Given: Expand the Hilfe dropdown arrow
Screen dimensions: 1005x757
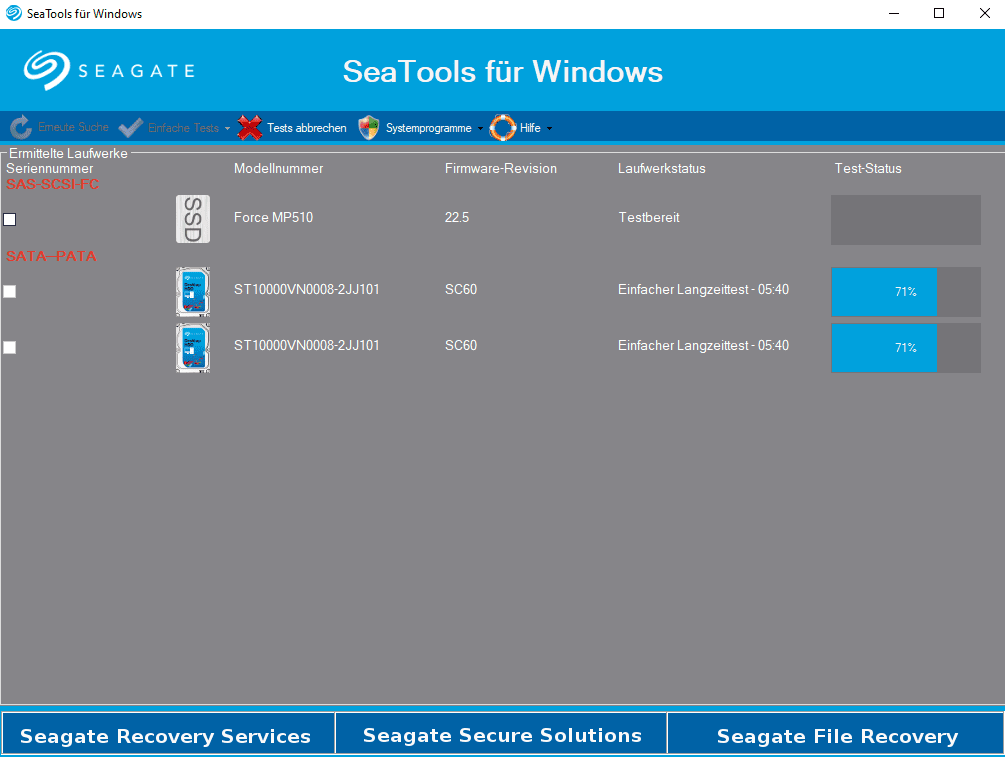Looking at the screenshot, I should click(x=549, y=128).
